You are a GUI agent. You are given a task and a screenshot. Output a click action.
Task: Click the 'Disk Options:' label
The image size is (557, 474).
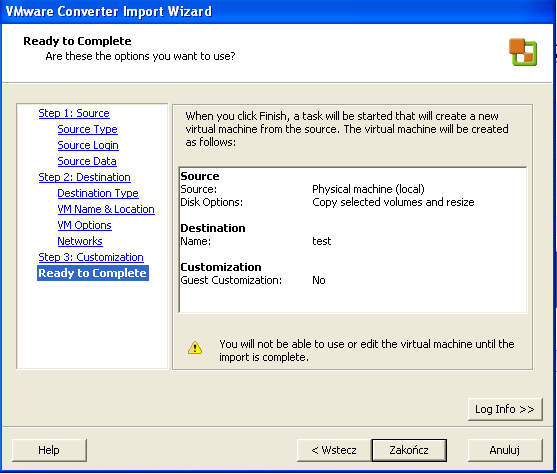coord(212,202)
